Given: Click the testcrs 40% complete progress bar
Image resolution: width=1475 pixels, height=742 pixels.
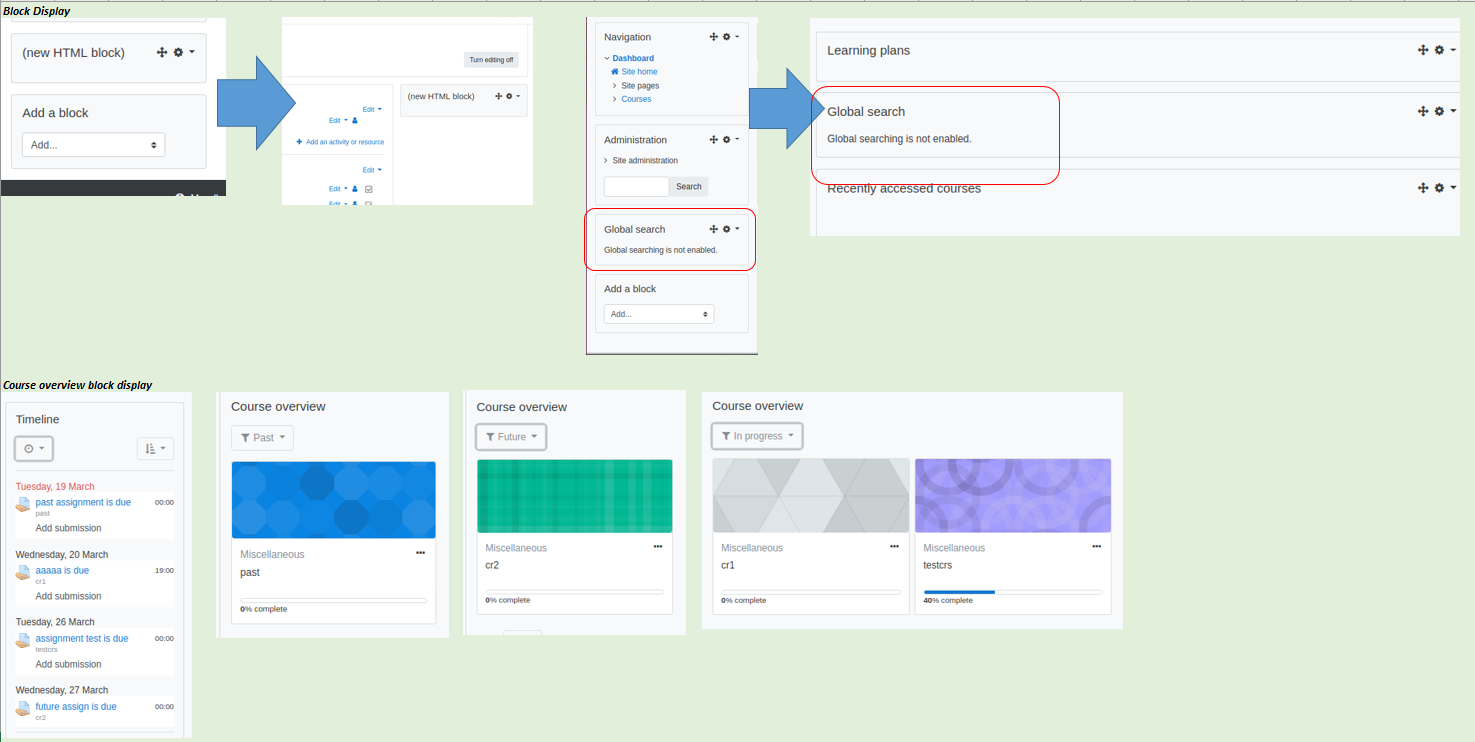Looking at the screenshot, I should (1012, 592).
